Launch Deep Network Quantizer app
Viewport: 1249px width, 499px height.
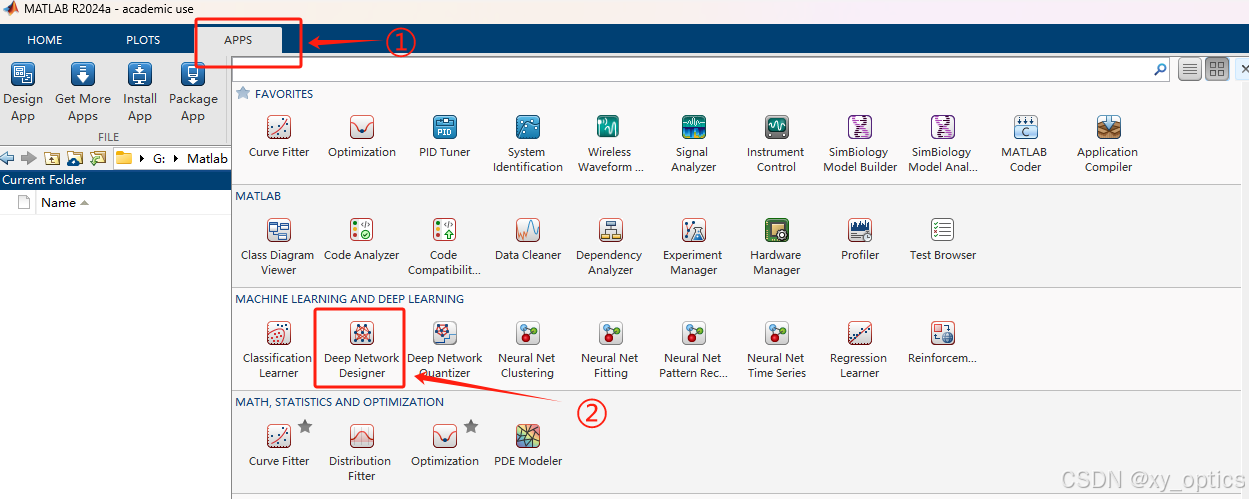tap(445, 349)
